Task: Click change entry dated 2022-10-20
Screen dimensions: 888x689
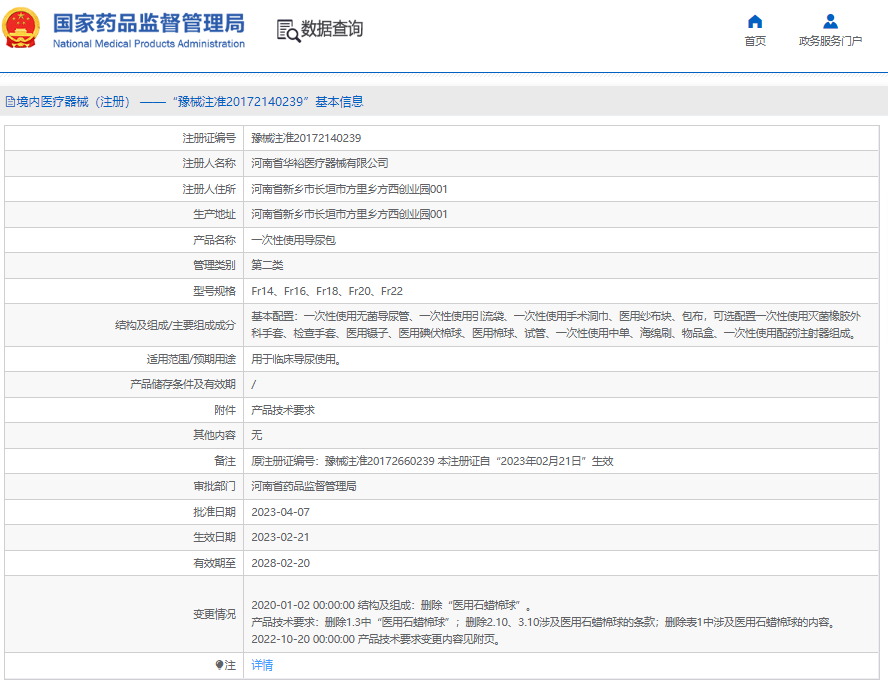Action: coord(376,640)
